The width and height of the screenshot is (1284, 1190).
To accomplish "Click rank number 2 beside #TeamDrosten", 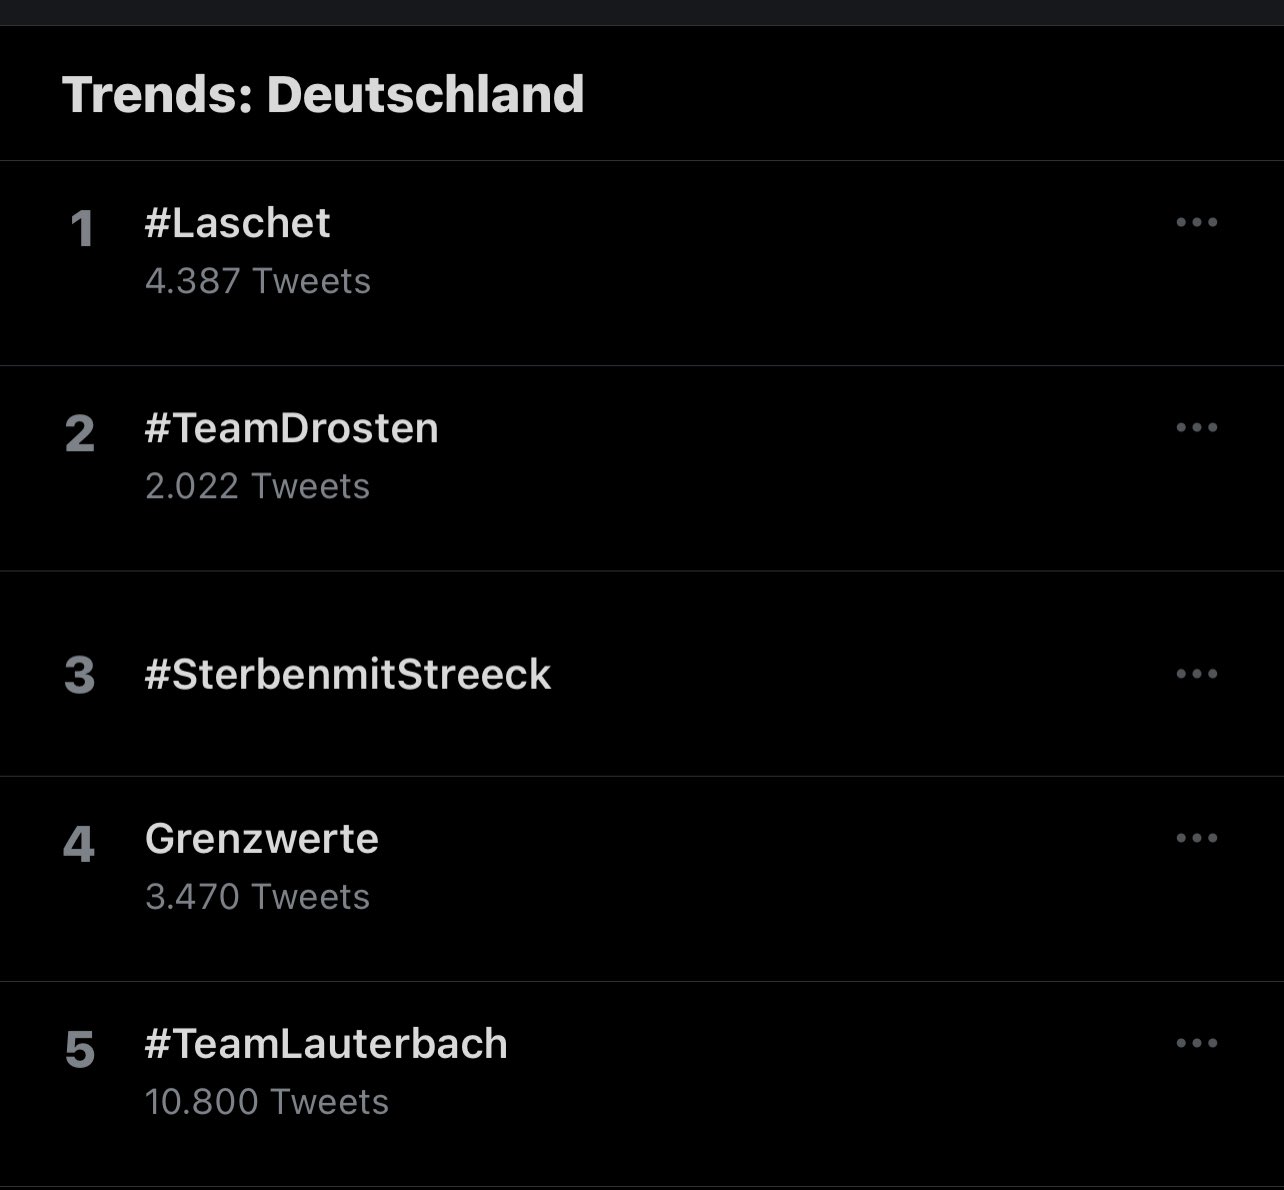I will [x=80, y=434].
